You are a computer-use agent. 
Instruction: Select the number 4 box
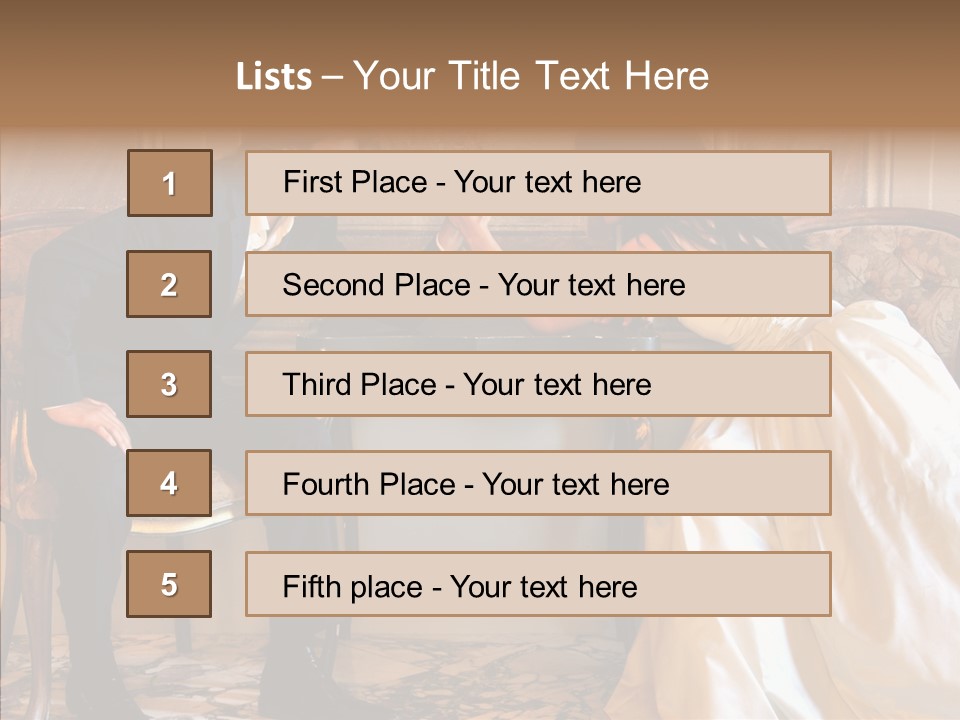coord(169,483)
